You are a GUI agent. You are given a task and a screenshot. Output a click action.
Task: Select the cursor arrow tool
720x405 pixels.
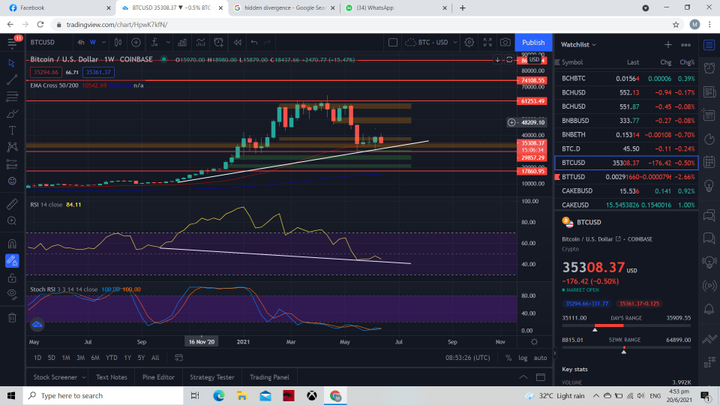(x=12, y=63)
